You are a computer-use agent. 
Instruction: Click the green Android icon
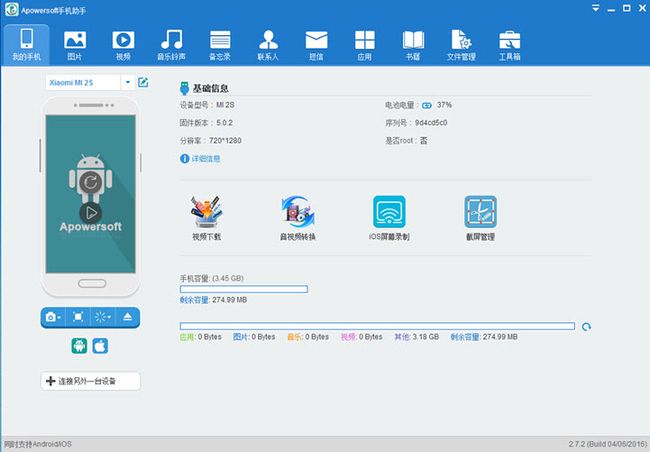tap(79, 346)
